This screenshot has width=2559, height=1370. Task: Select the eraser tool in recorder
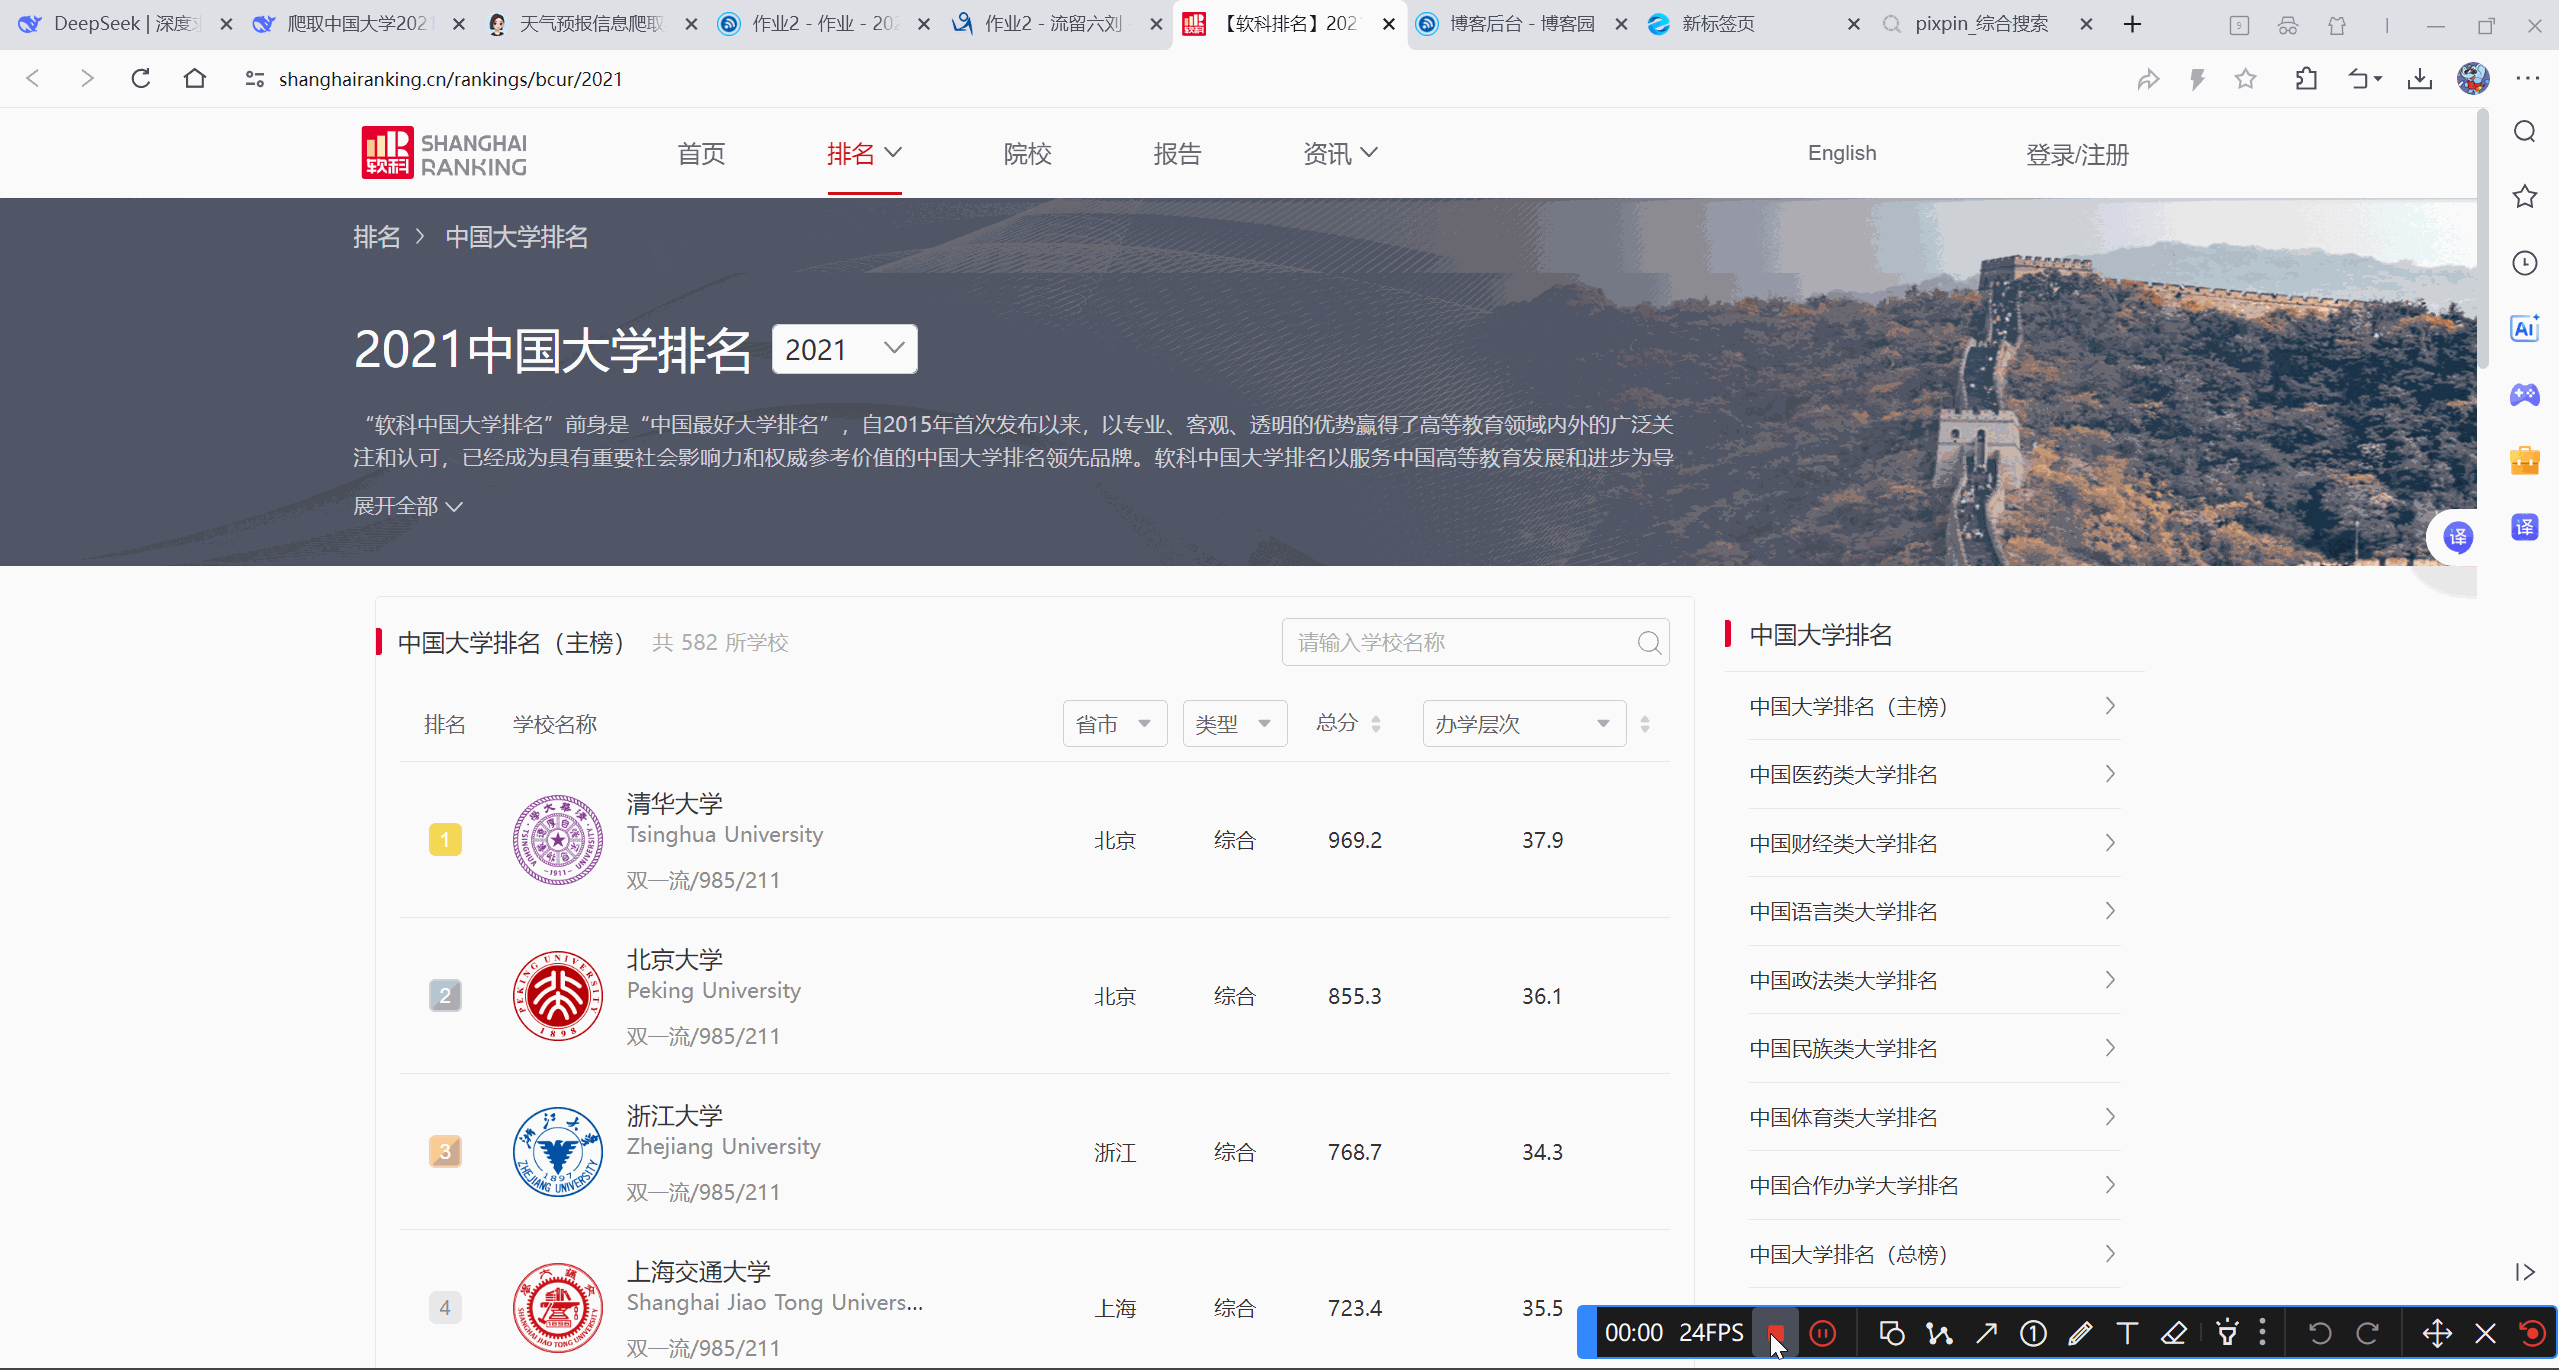pyautogui.click(x=2174, y=1333)
